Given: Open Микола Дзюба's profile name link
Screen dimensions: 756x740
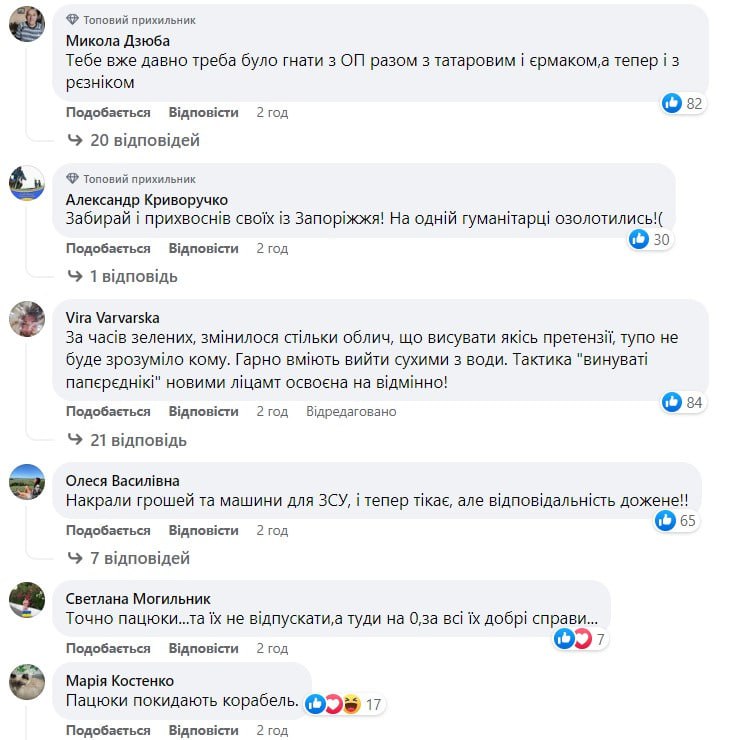Looking at the screenshot, I should (x=118, y=41).
